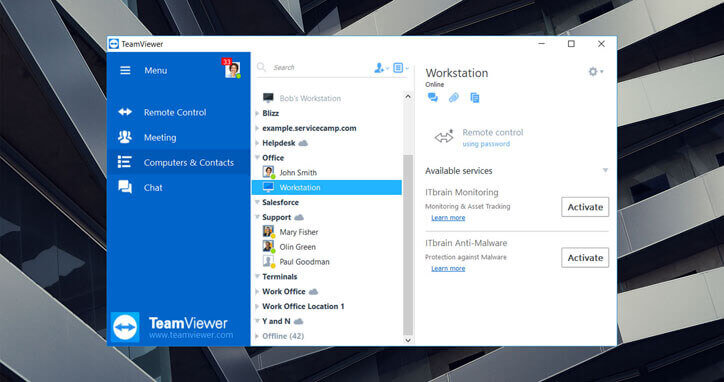Image resolution: width=724 pixels, height=382 pixels.
Task: Open the Menu label in sidebar
Action: (x=156, y=71)
